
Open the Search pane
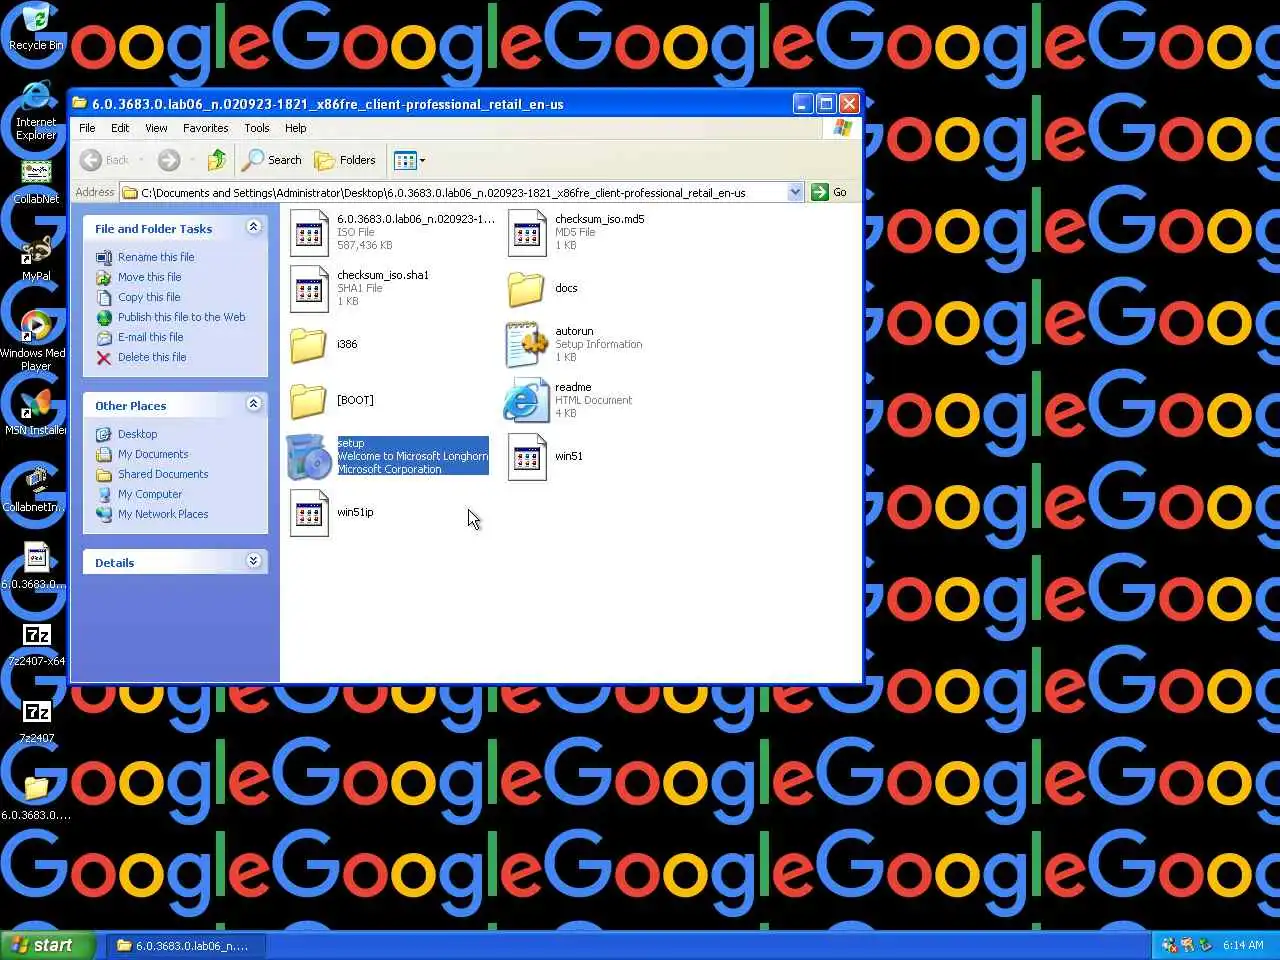tap(272, 160)
